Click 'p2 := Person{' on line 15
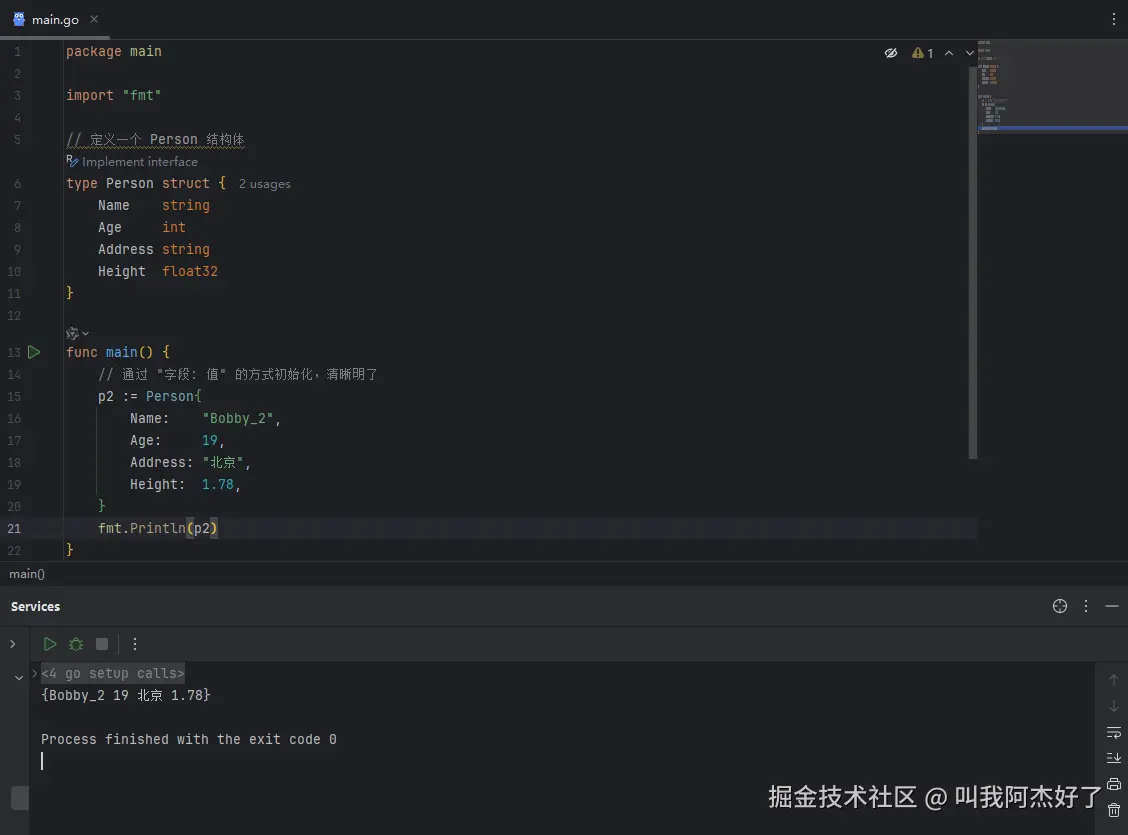This screenshot has height=835, width=1128. [150, 396]
